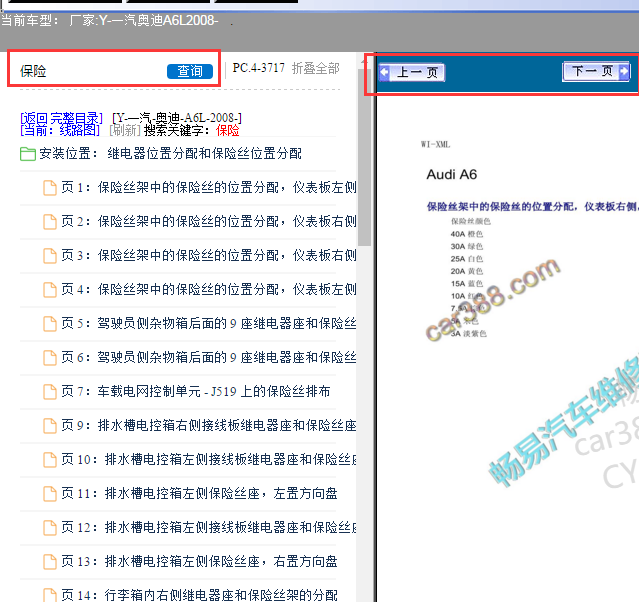This screenshot has height=602, width=639.
Task: Click the Audi A6 document heading
Action: pos(452,174)
